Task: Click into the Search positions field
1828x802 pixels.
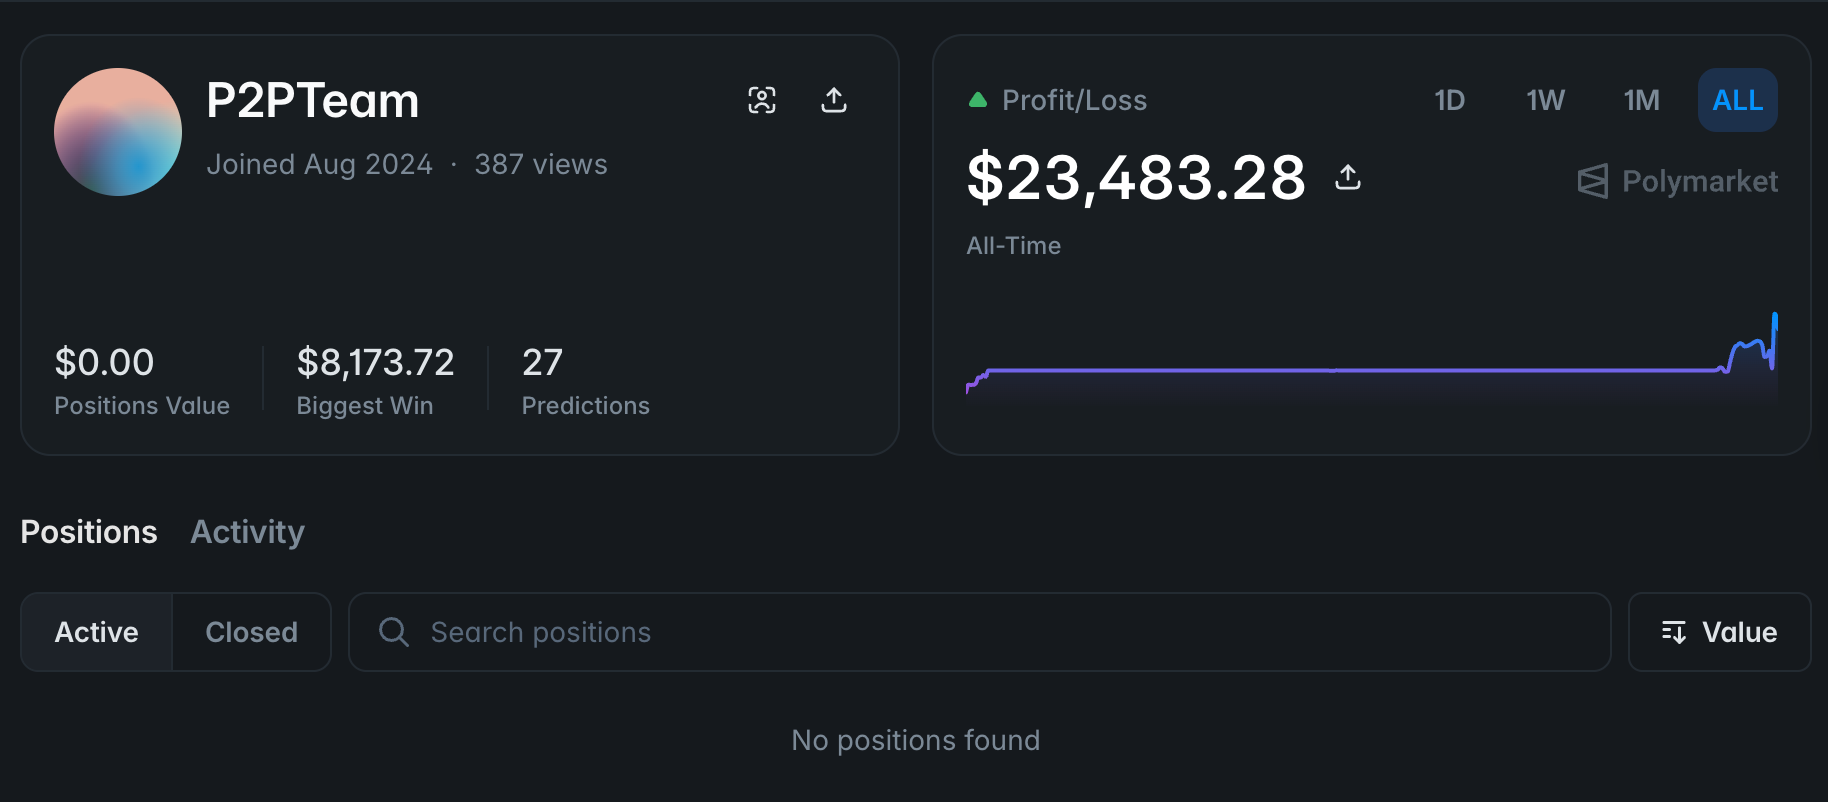Action: point(700,632)
